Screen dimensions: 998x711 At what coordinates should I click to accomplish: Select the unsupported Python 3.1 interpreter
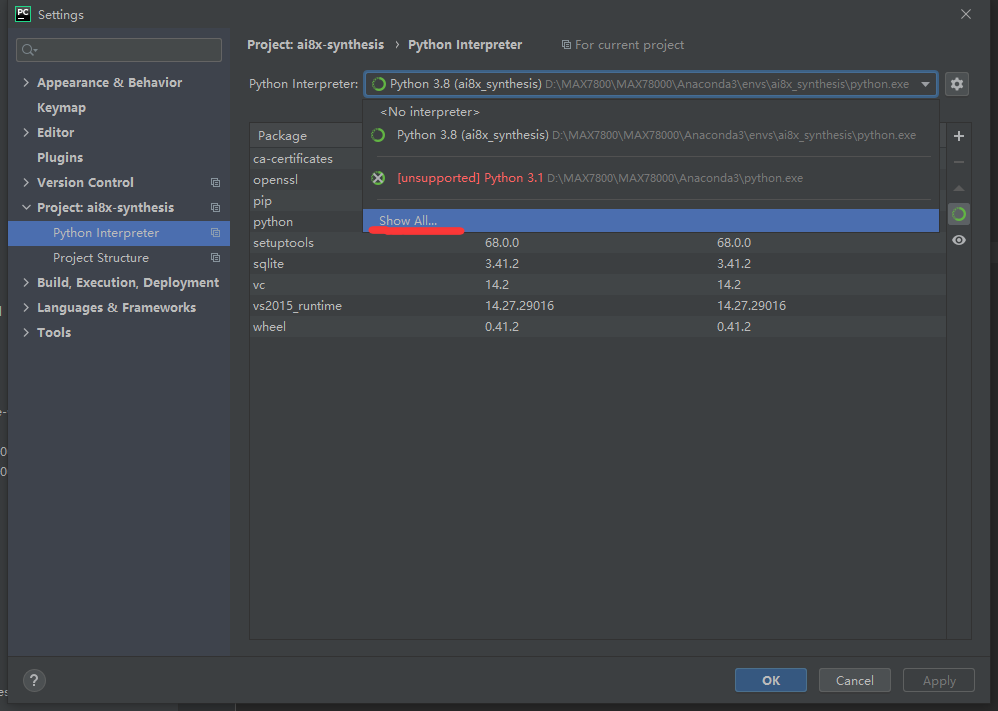[x=650, y=178]
